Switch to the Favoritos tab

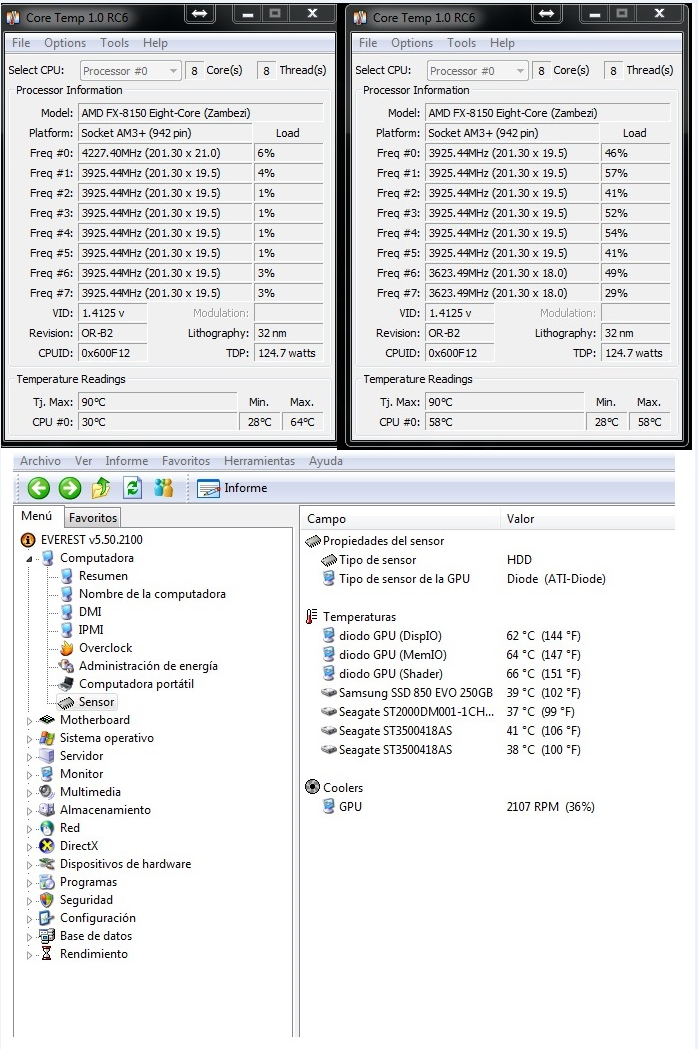93,517
